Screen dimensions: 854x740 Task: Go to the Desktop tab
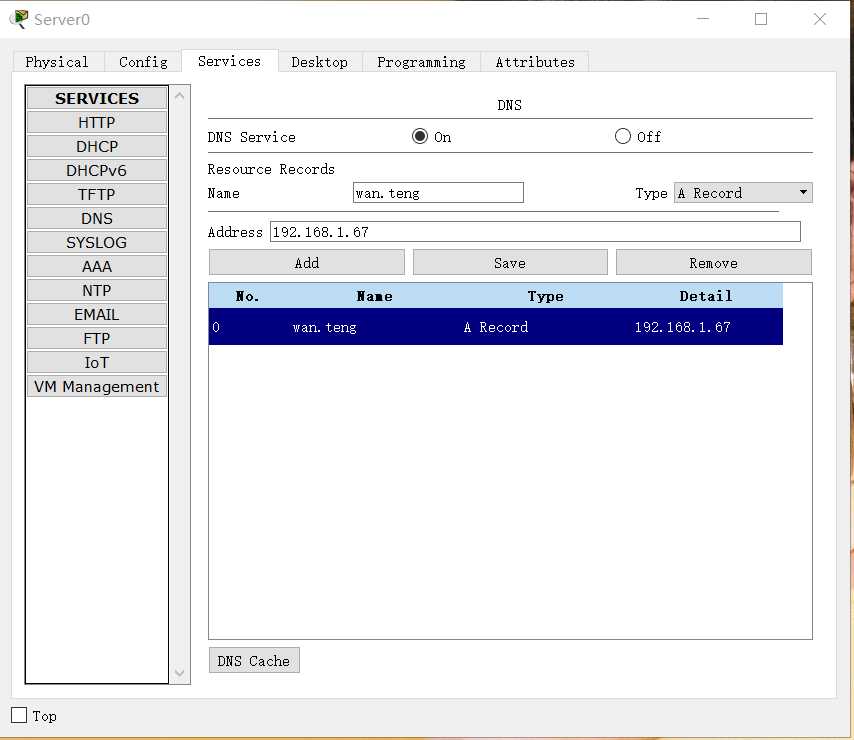pos(320,62)
